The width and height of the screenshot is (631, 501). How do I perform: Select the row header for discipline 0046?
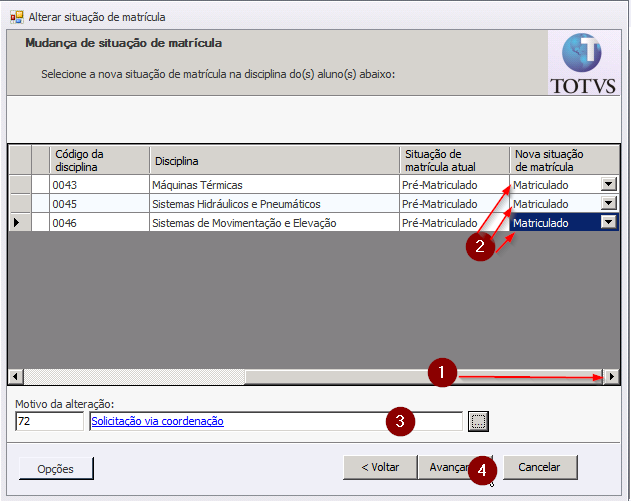point(19,223)
